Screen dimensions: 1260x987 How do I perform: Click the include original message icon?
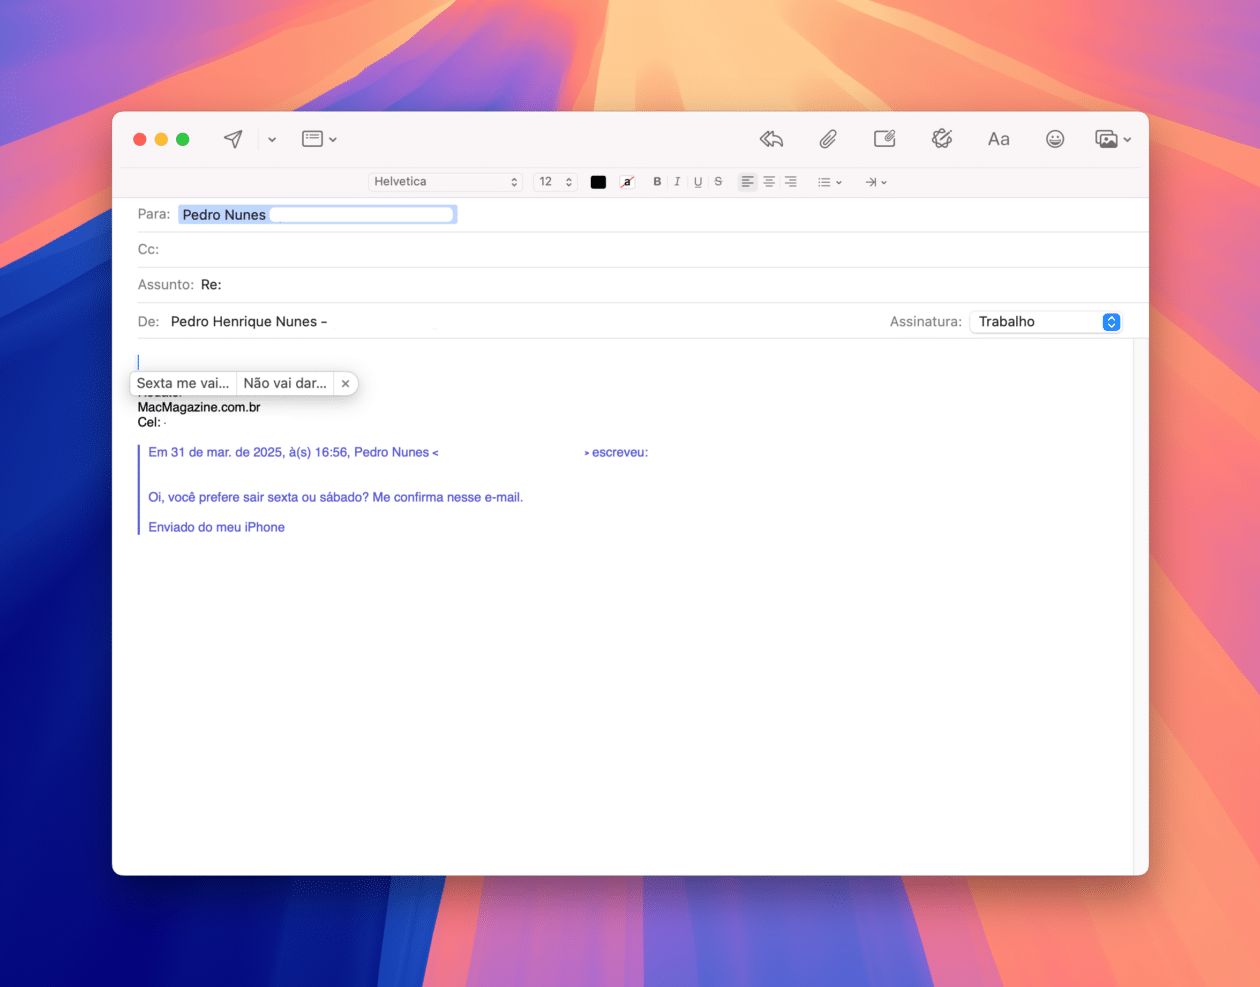click(x=885, y=139)
